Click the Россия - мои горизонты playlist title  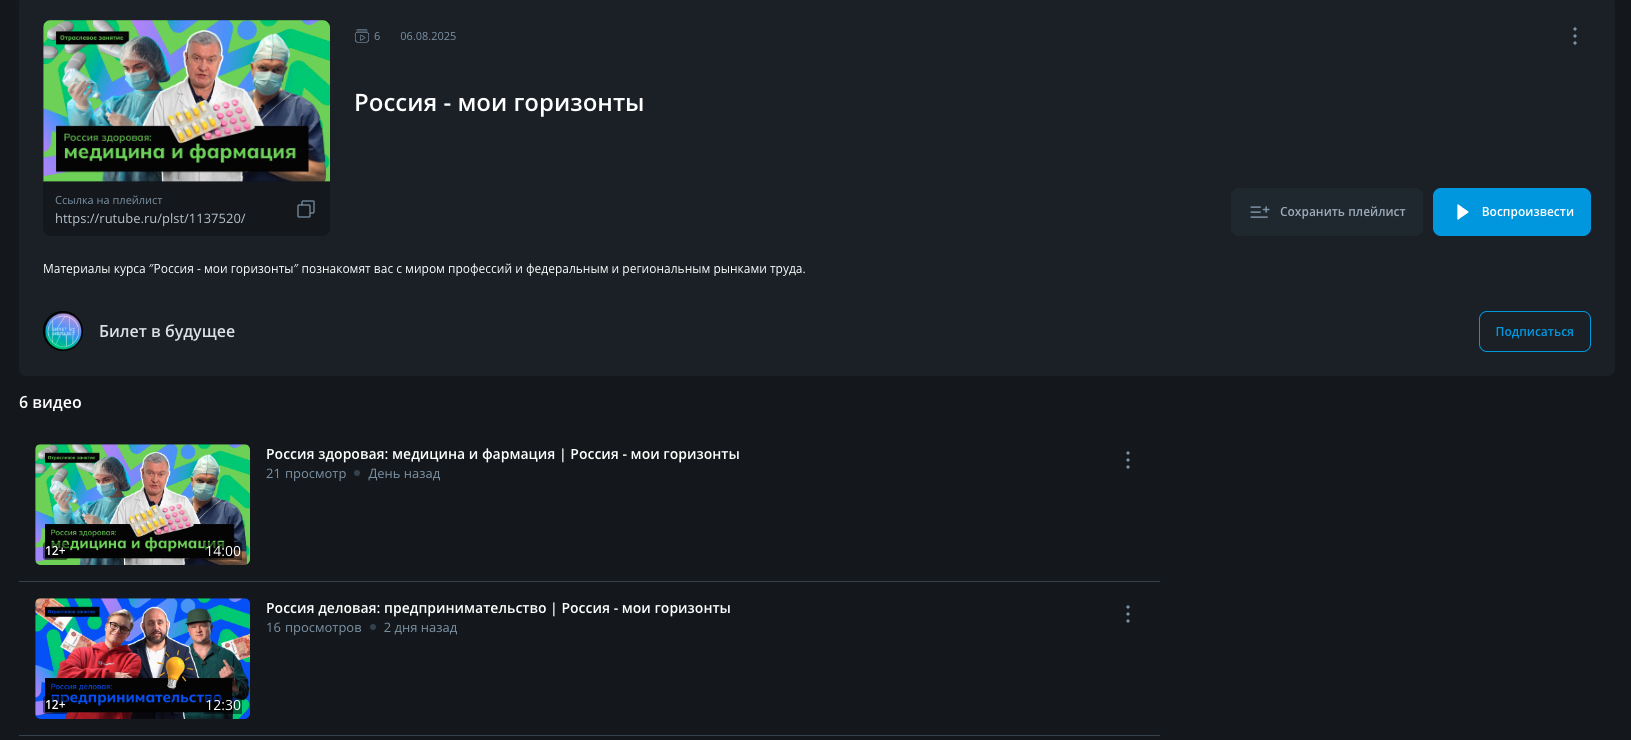click(499, 103)
